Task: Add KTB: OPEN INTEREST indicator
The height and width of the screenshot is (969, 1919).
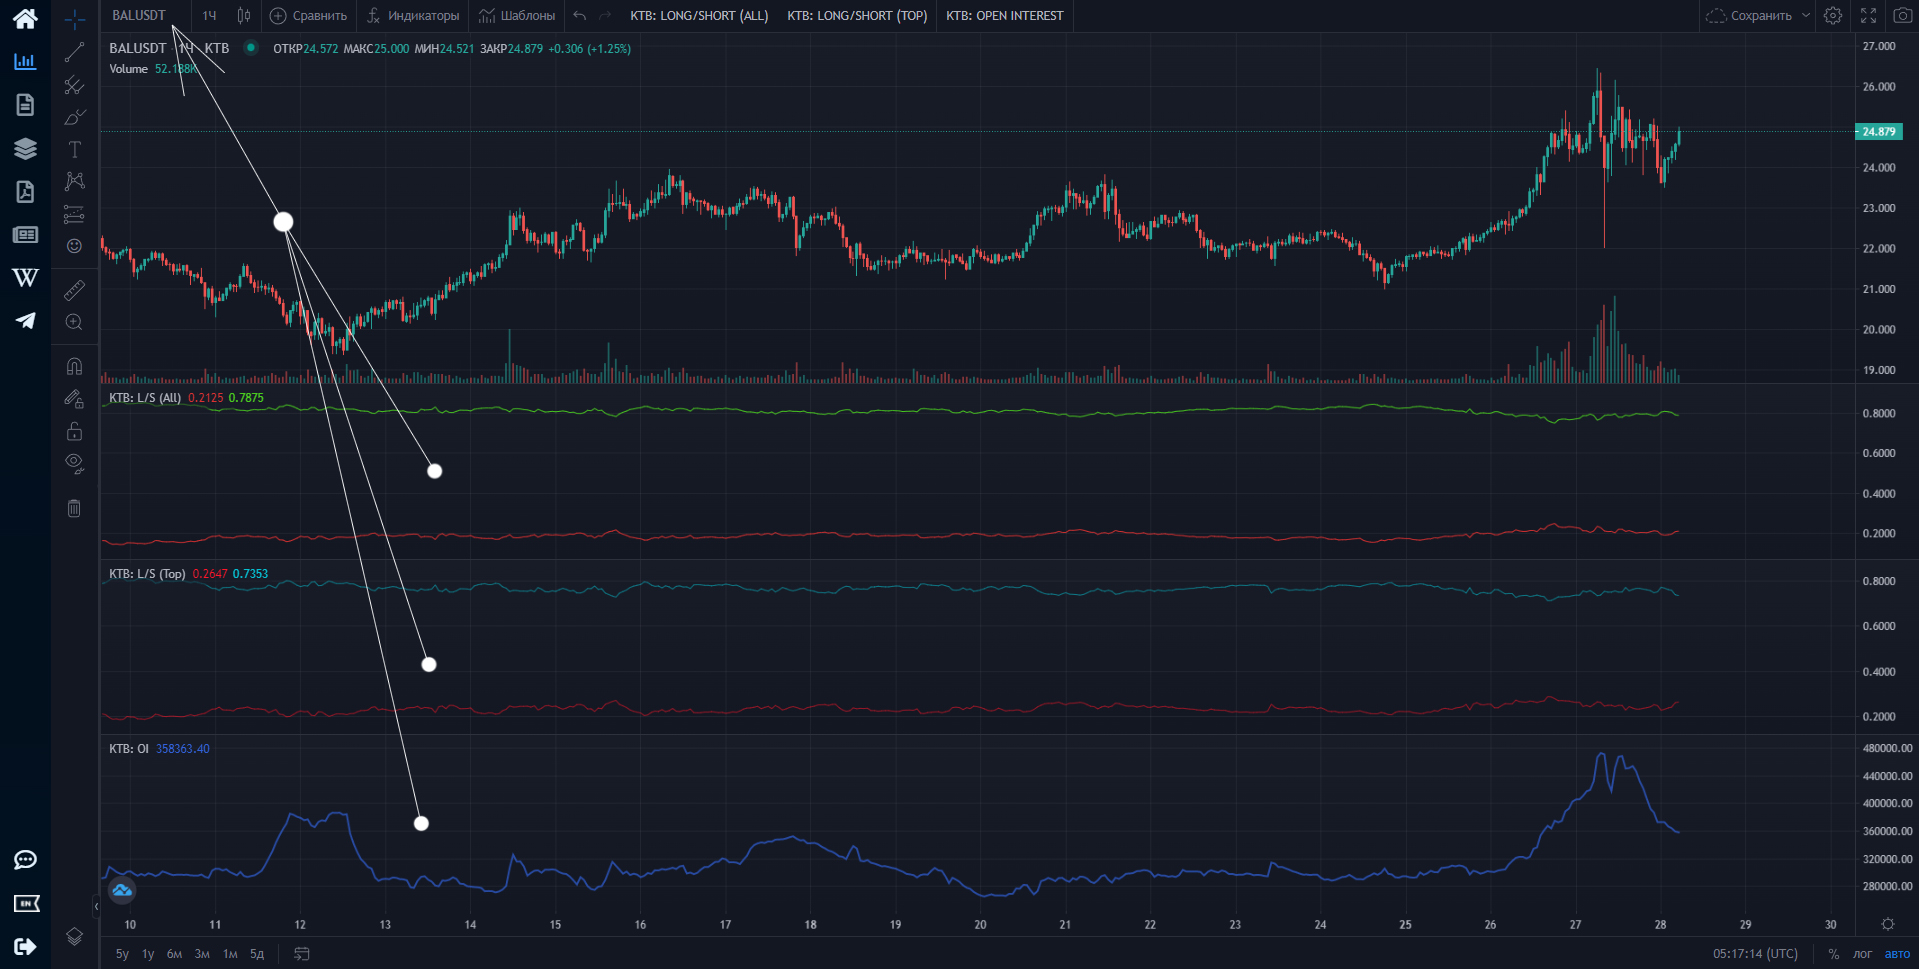Action: pyautogui.click(x=1005, y=16)
